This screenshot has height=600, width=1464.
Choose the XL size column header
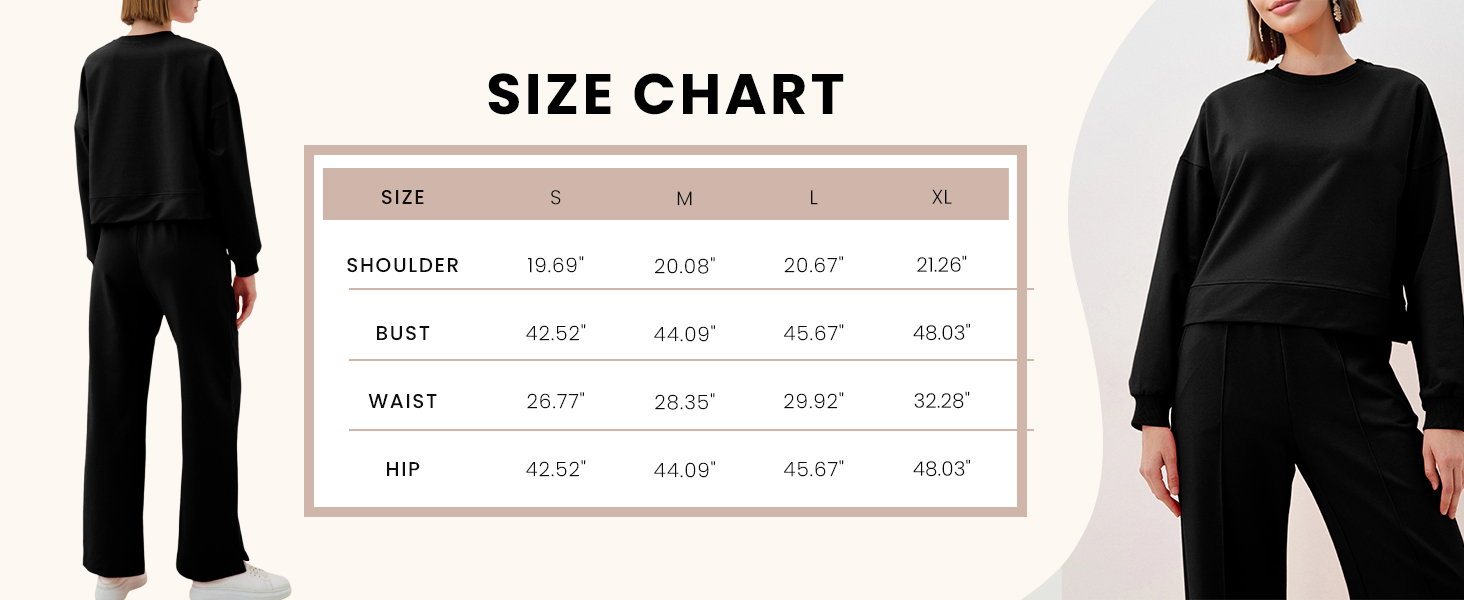click(942, 197)
